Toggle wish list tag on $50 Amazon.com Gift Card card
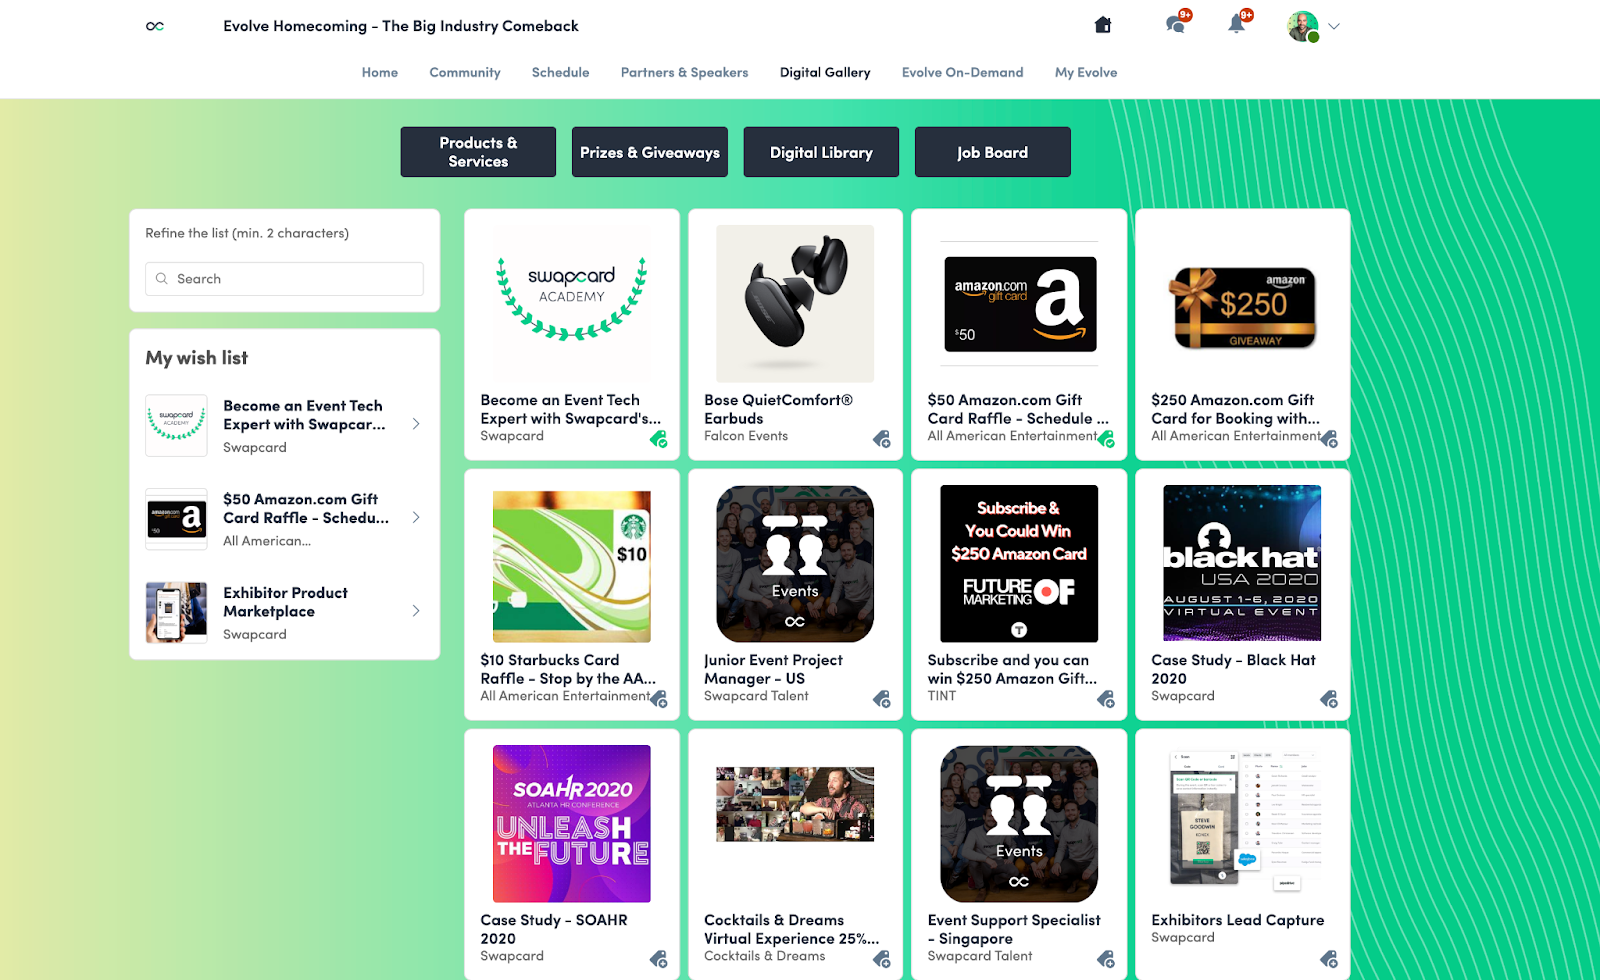Image resolution: width=1600 pixels, height=980 pixels. coord(1106,439)
